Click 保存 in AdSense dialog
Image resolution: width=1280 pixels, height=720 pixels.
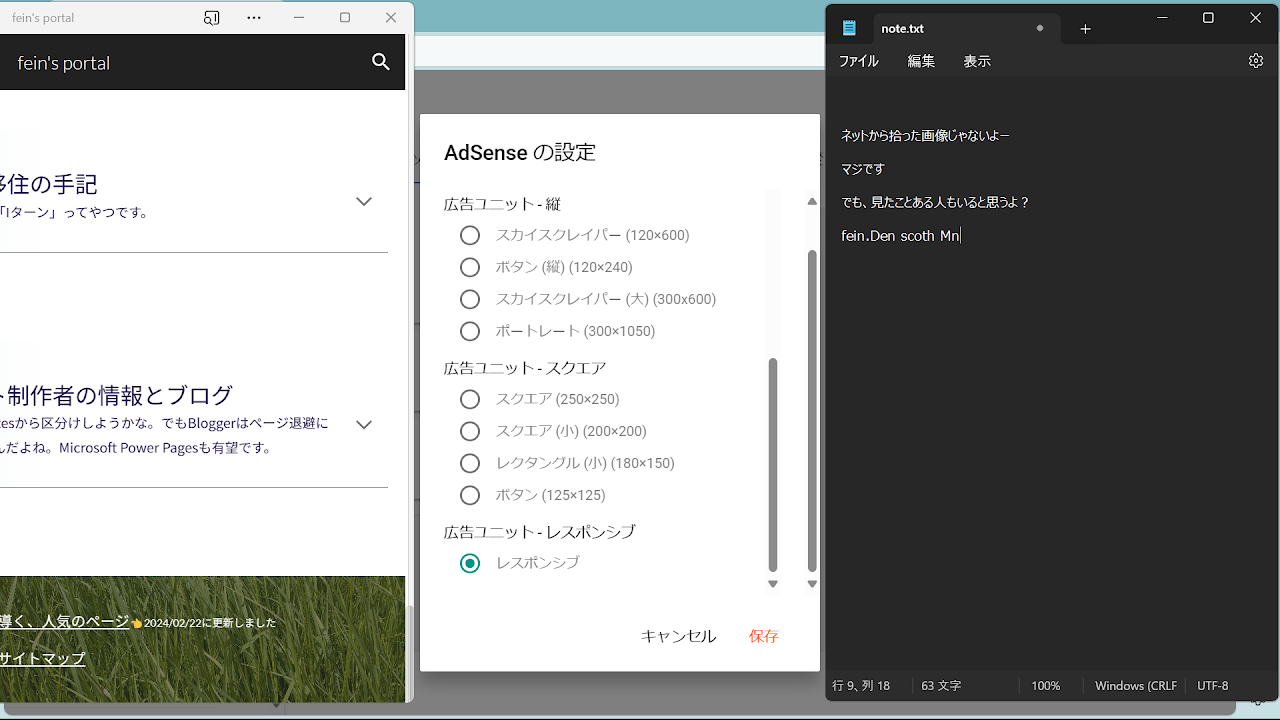pyautogui.click(x=764, y=636)
